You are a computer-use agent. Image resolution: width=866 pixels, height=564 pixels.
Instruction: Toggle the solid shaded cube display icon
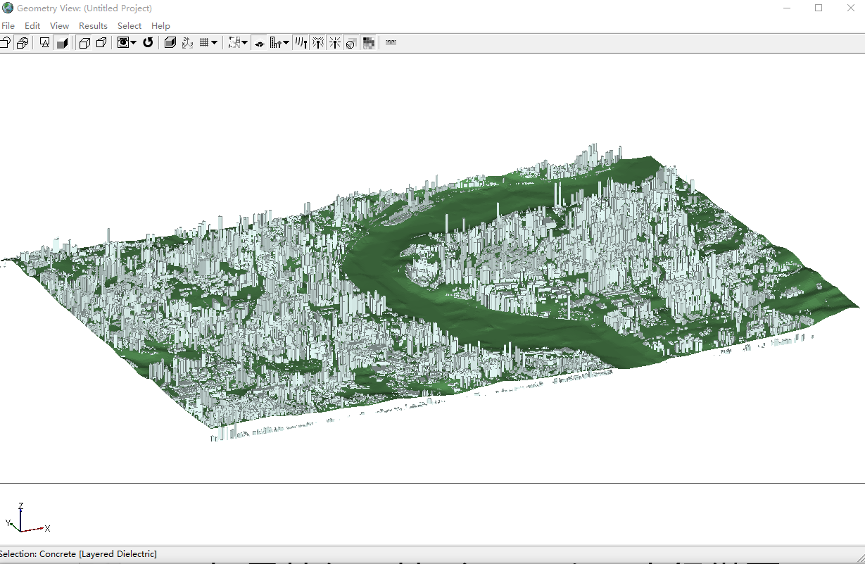(x=62, y=43)
